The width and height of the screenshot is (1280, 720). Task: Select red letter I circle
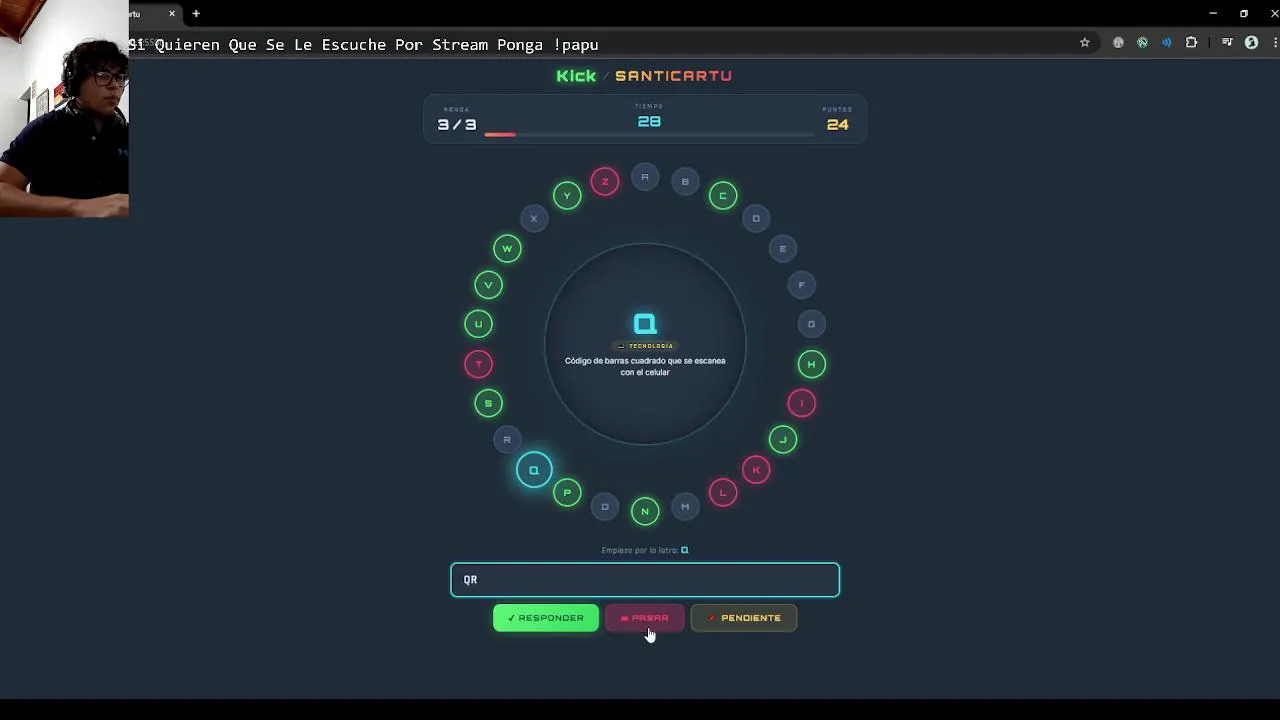[801, 403]
